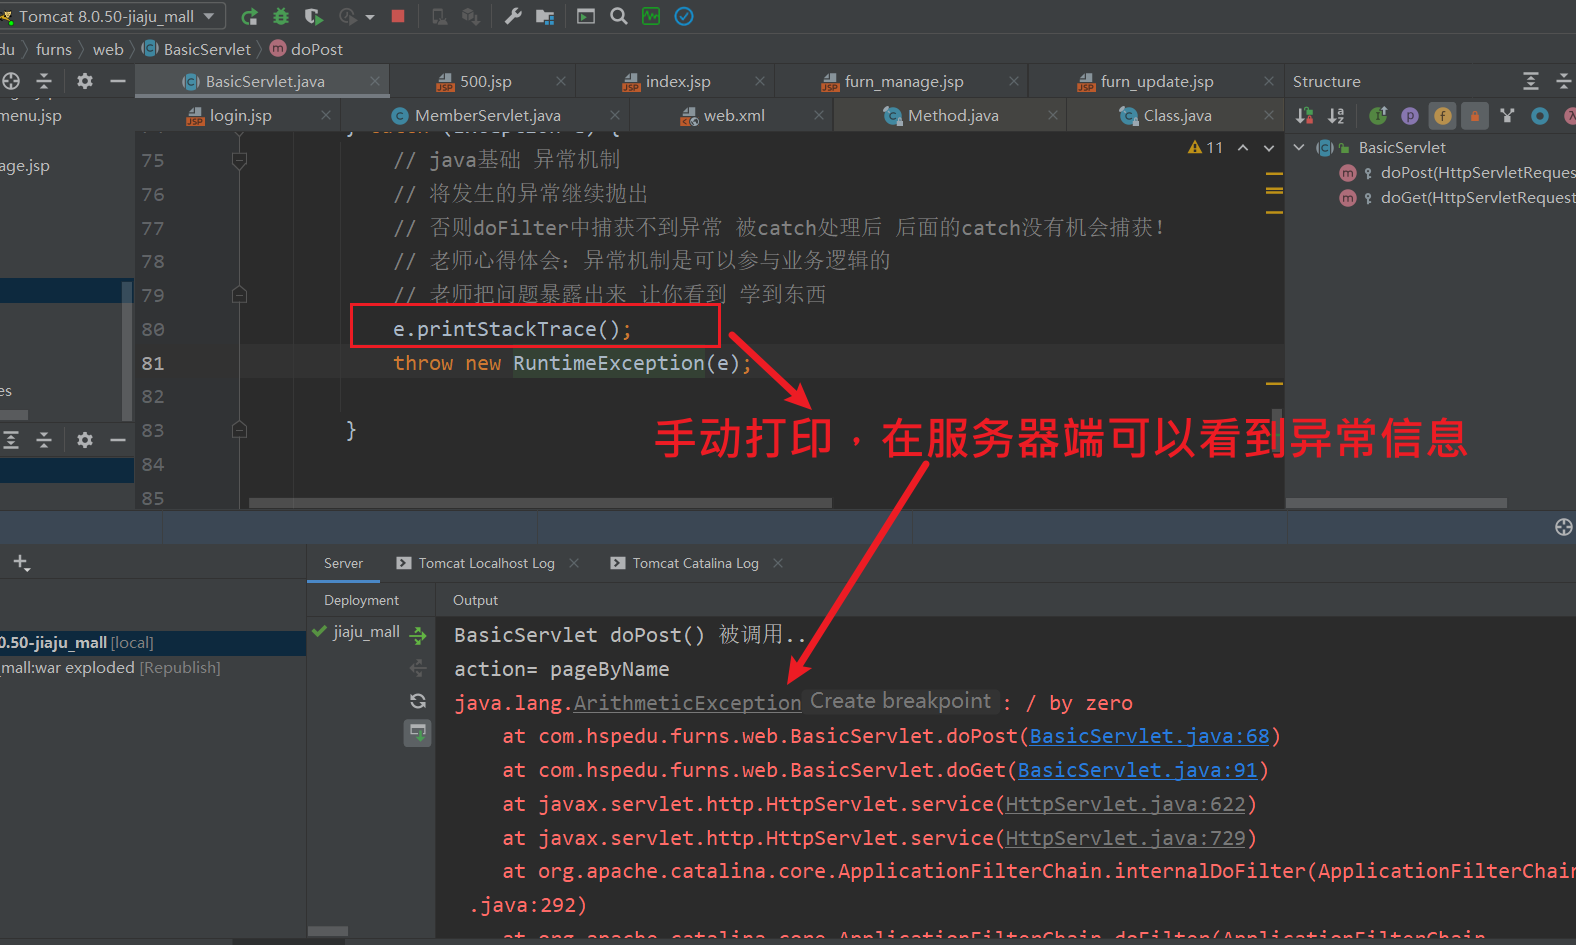The width and height of the screenshot is (1576, 945).
Task: Open the Tomcat 8.0.50-jiaju_mall run configuration dropdown
Action: [x=112, y=16]
